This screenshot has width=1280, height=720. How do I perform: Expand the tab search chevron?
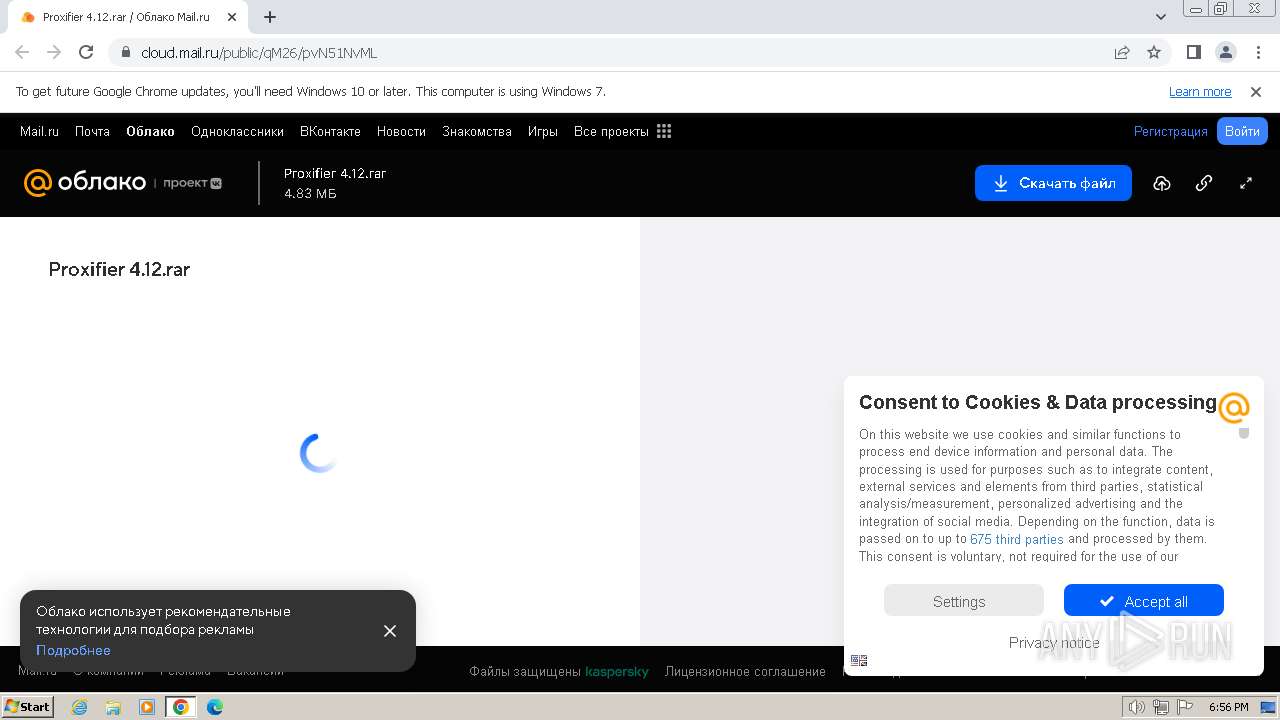coord(1161,17)
